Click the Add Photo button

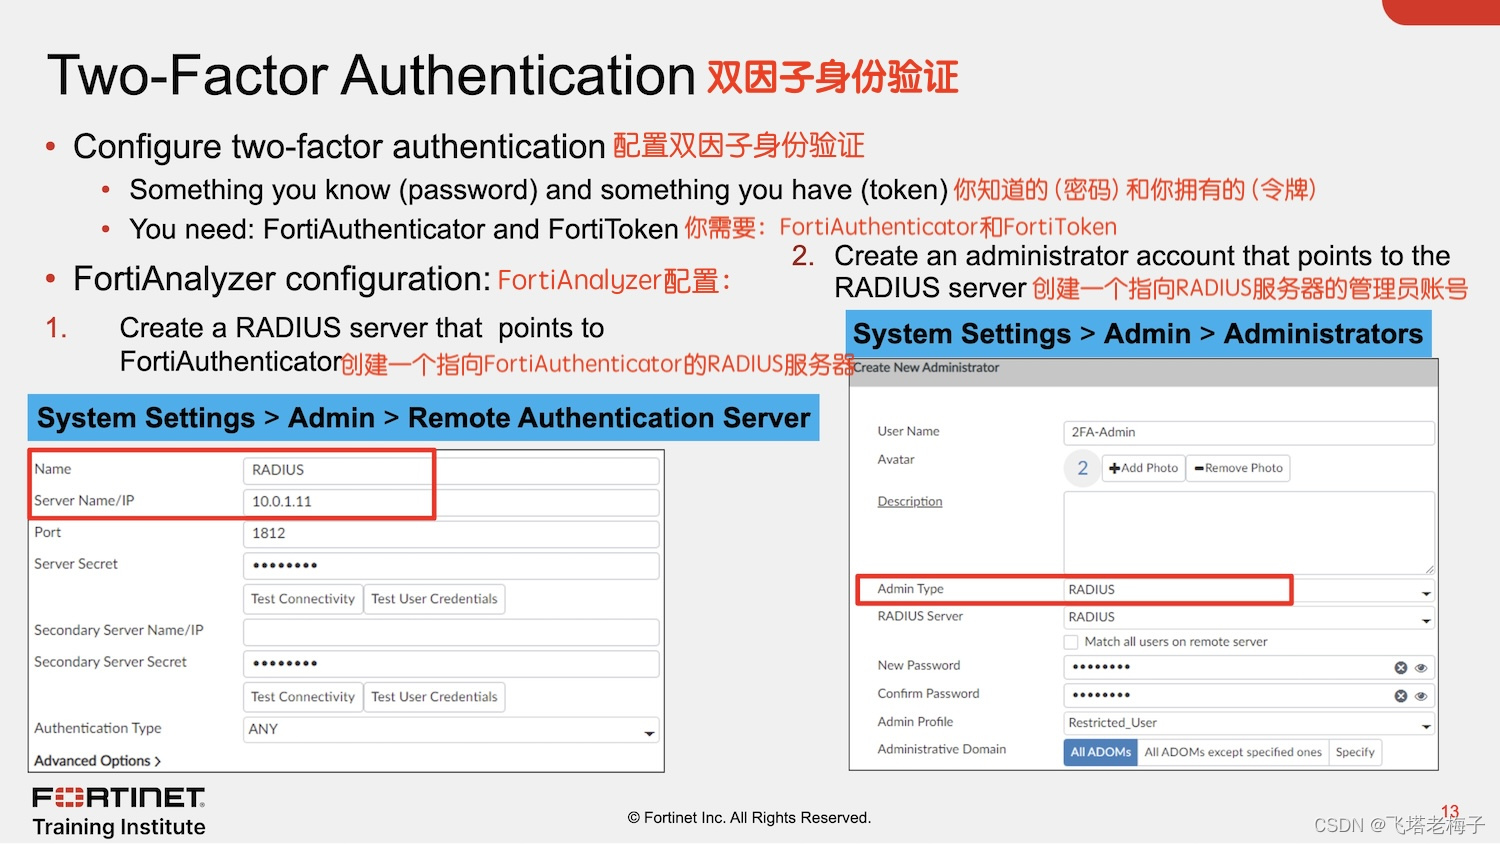[1144, 468]
